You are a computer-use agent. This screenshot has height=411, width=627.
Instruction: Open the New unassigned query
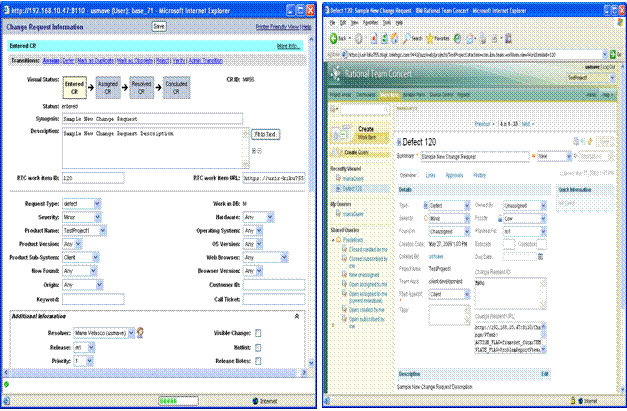click(x=364, y=275)
